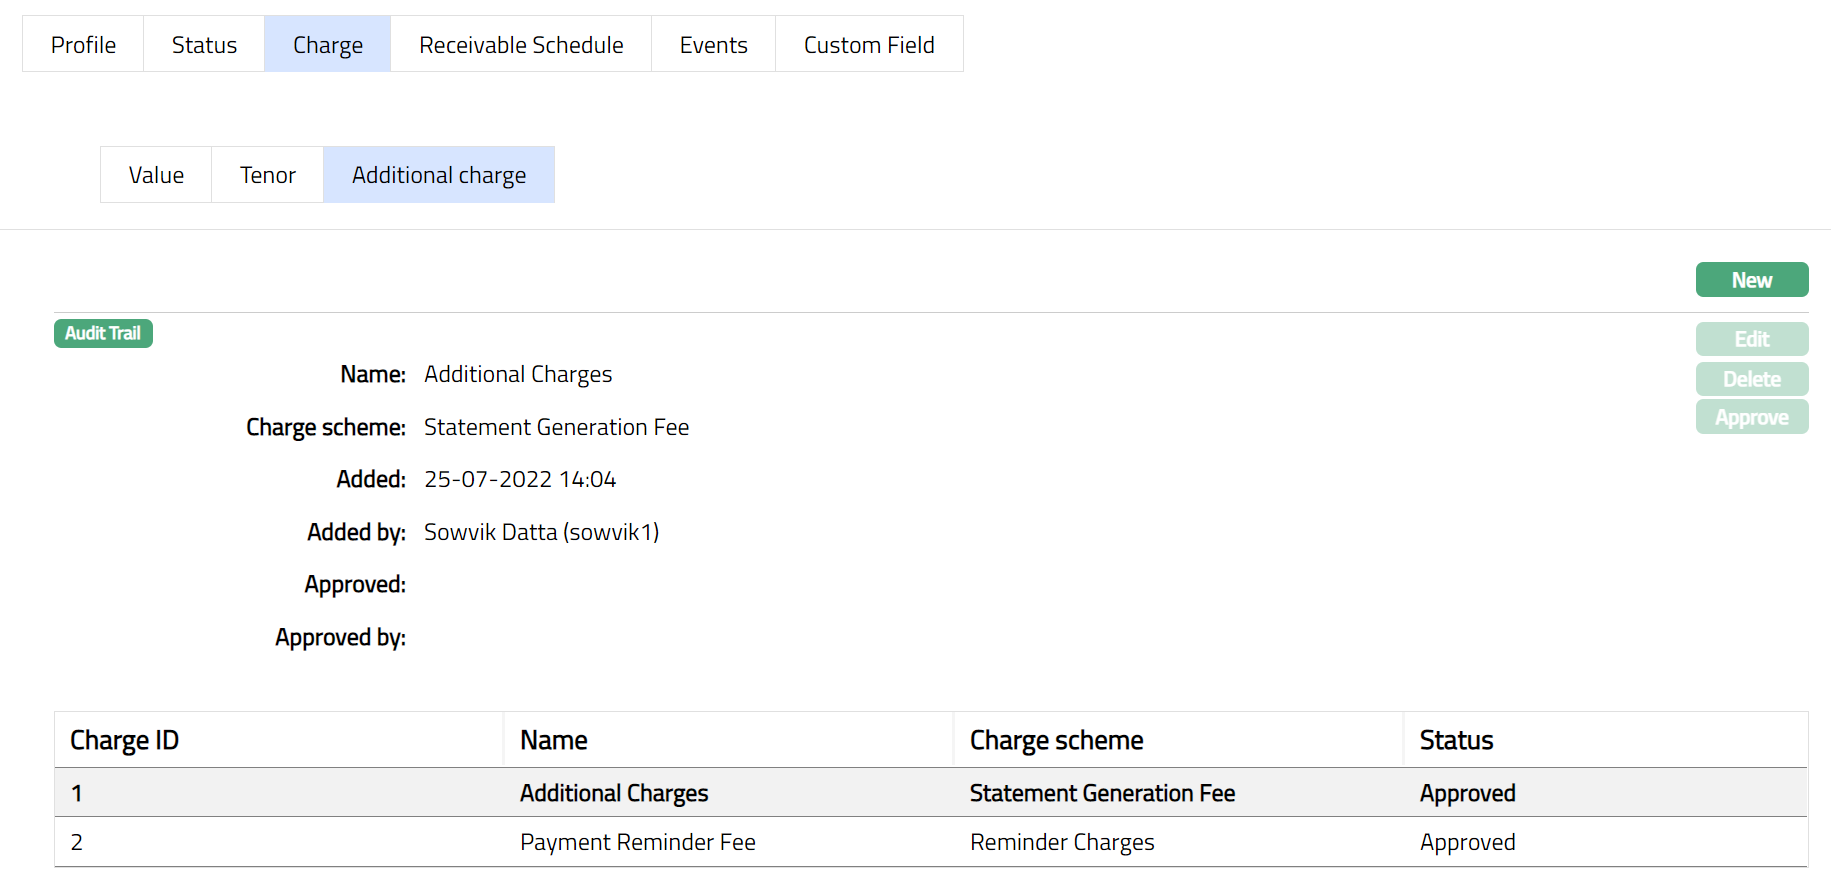Click the Charge scheme column header
The width and height of the screenshot is (1831, 895).
[1056, 740]
